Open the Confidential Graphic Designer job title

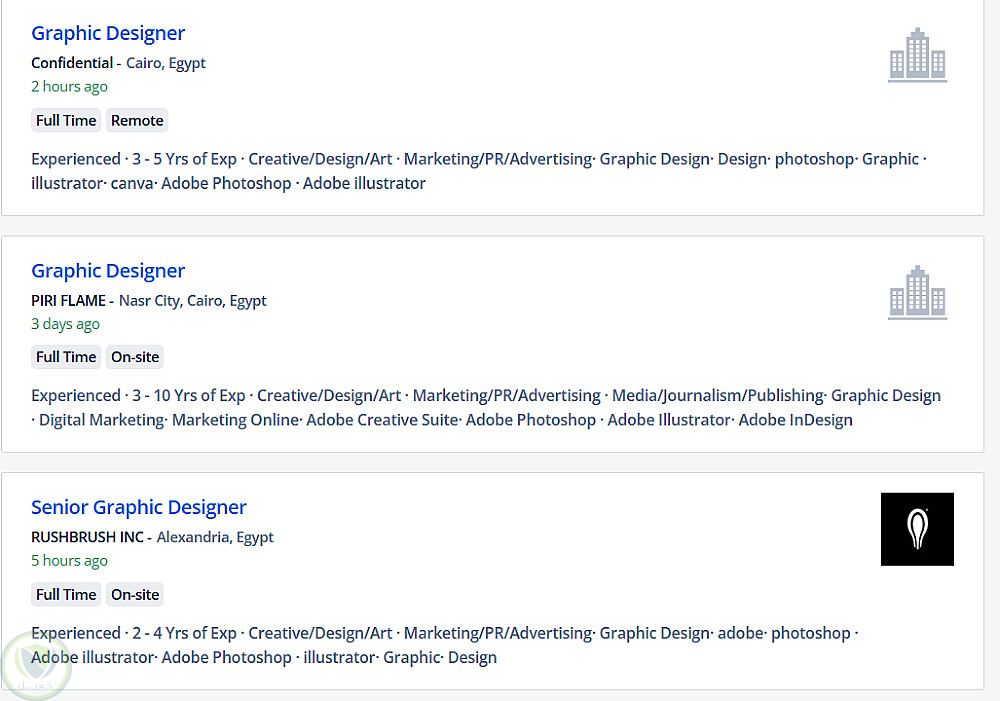point(108,33)
